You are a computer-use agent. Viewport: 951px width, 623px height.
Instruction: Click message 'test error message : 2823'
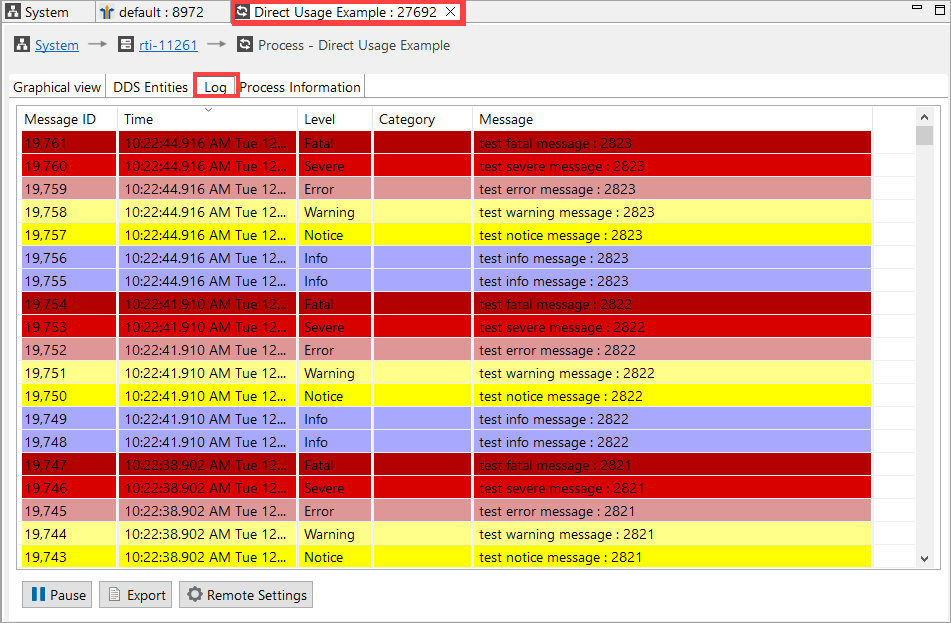coord(557,189)
